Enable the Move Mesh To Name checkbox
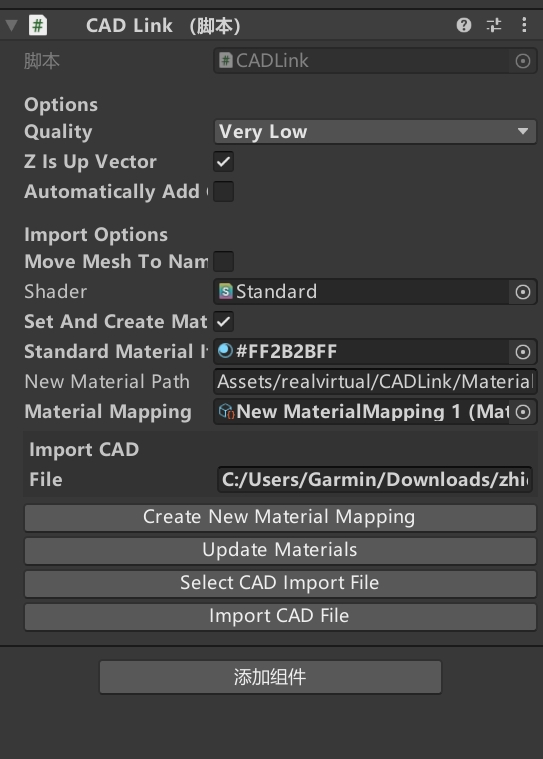The width and height of the screenshot is (543, 759). click(x=224, y=261)
